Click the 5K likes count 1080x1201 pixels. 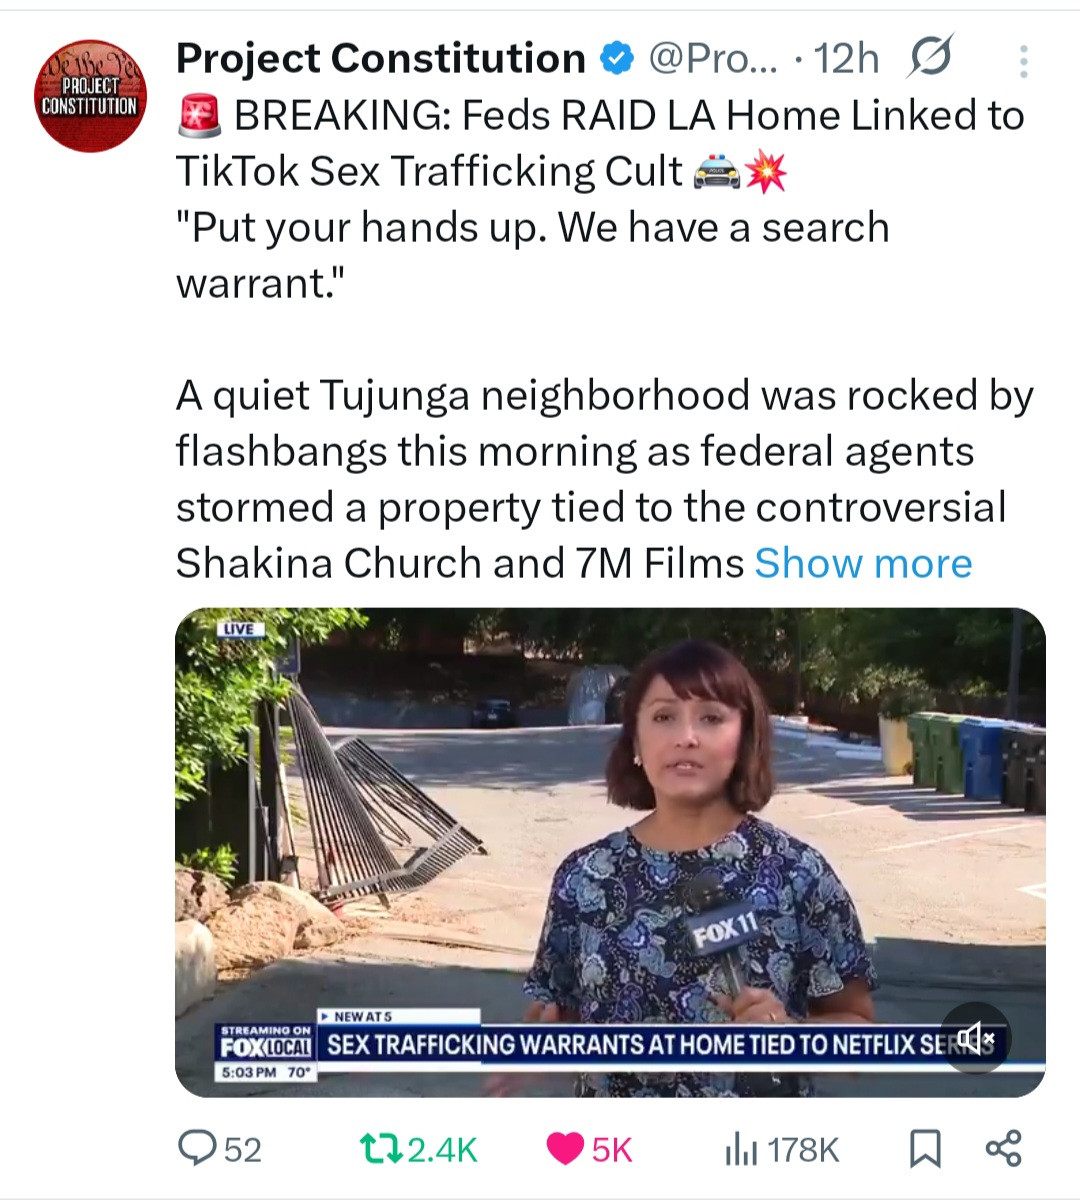click(x=612, y=1150)
